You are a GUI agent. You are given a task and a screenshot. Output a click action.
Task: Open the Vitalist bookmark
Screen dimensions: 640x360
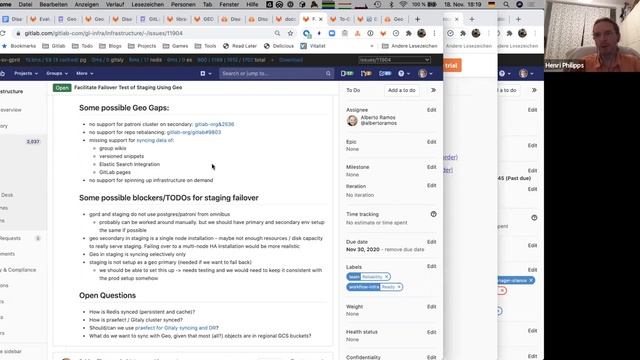[313, 46]
